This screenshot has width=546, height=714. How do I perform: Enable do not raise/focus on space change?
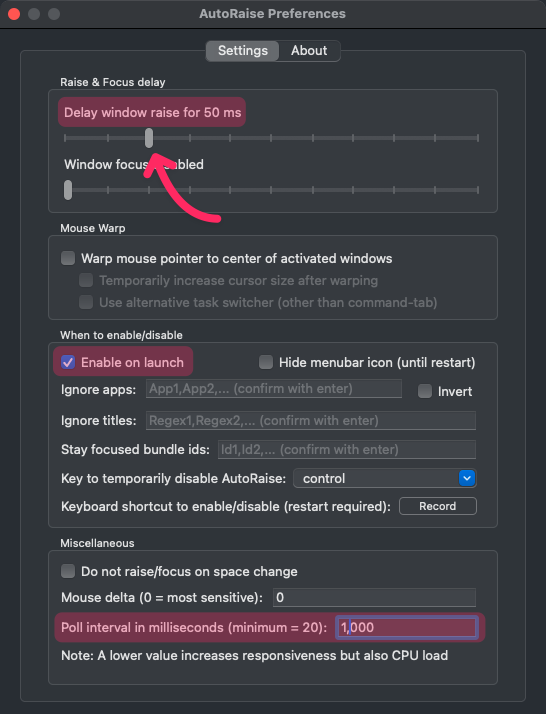(68, 571)
